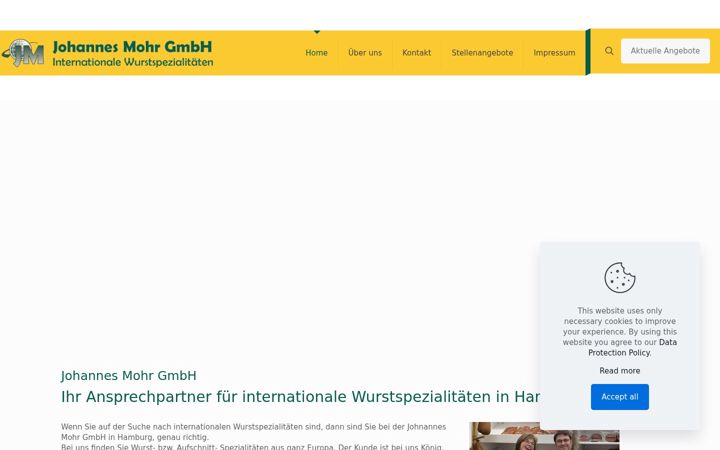
Task: Go to Über uns page
Action: click(x=365, y=53)
